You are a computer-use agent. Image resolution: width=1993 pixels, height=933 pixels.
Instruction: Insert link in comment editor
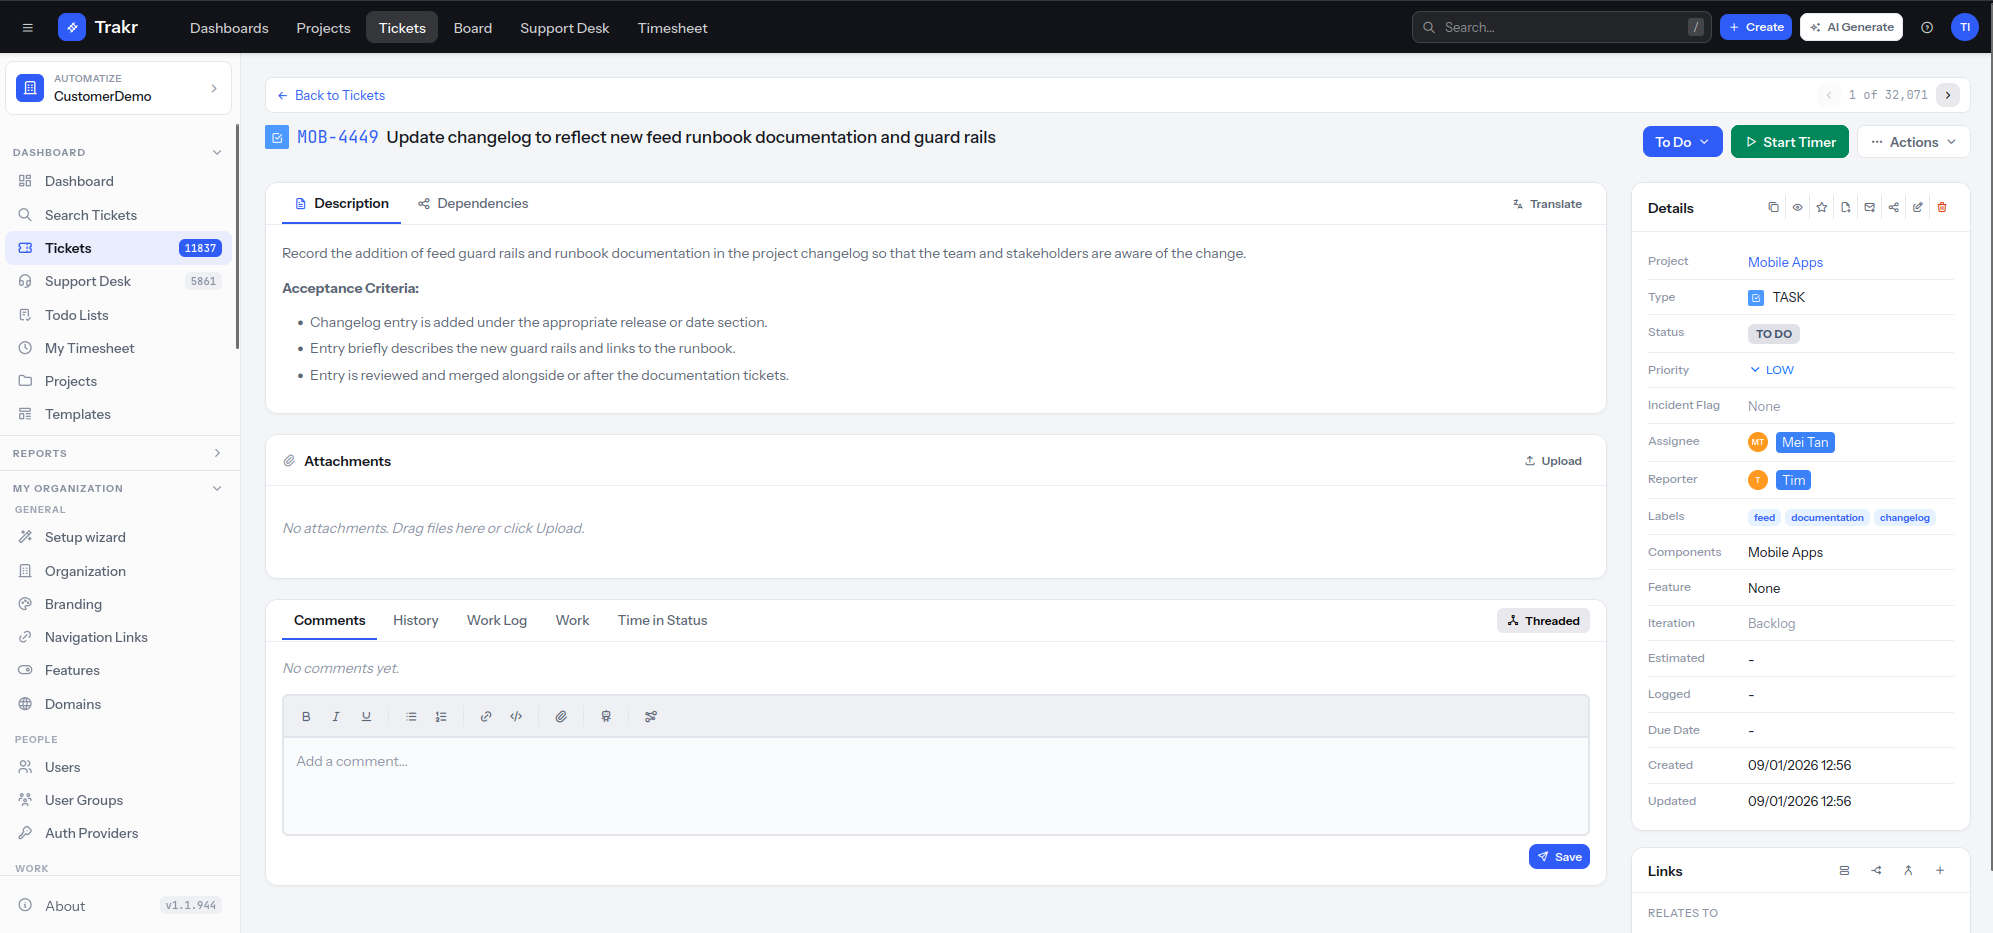pyautogui.click(x=486, y=716)
